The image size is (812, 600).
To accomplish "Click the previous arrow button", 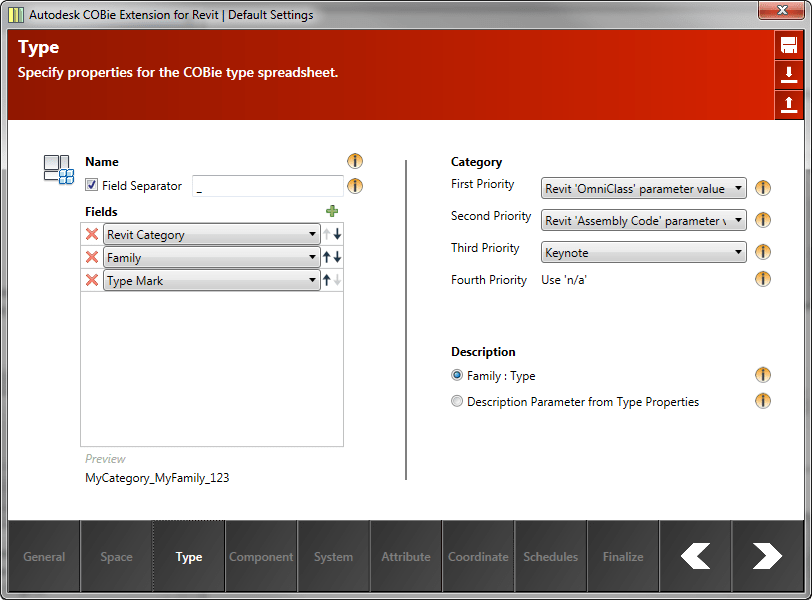I will click(x=695, y=556).
